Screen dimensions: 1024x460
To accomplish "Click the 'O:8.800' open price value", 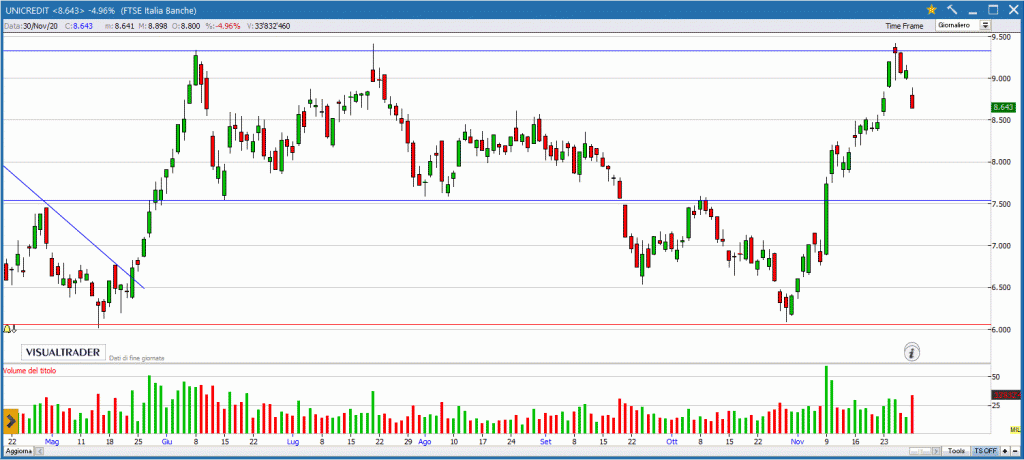I will pos(186,25).
